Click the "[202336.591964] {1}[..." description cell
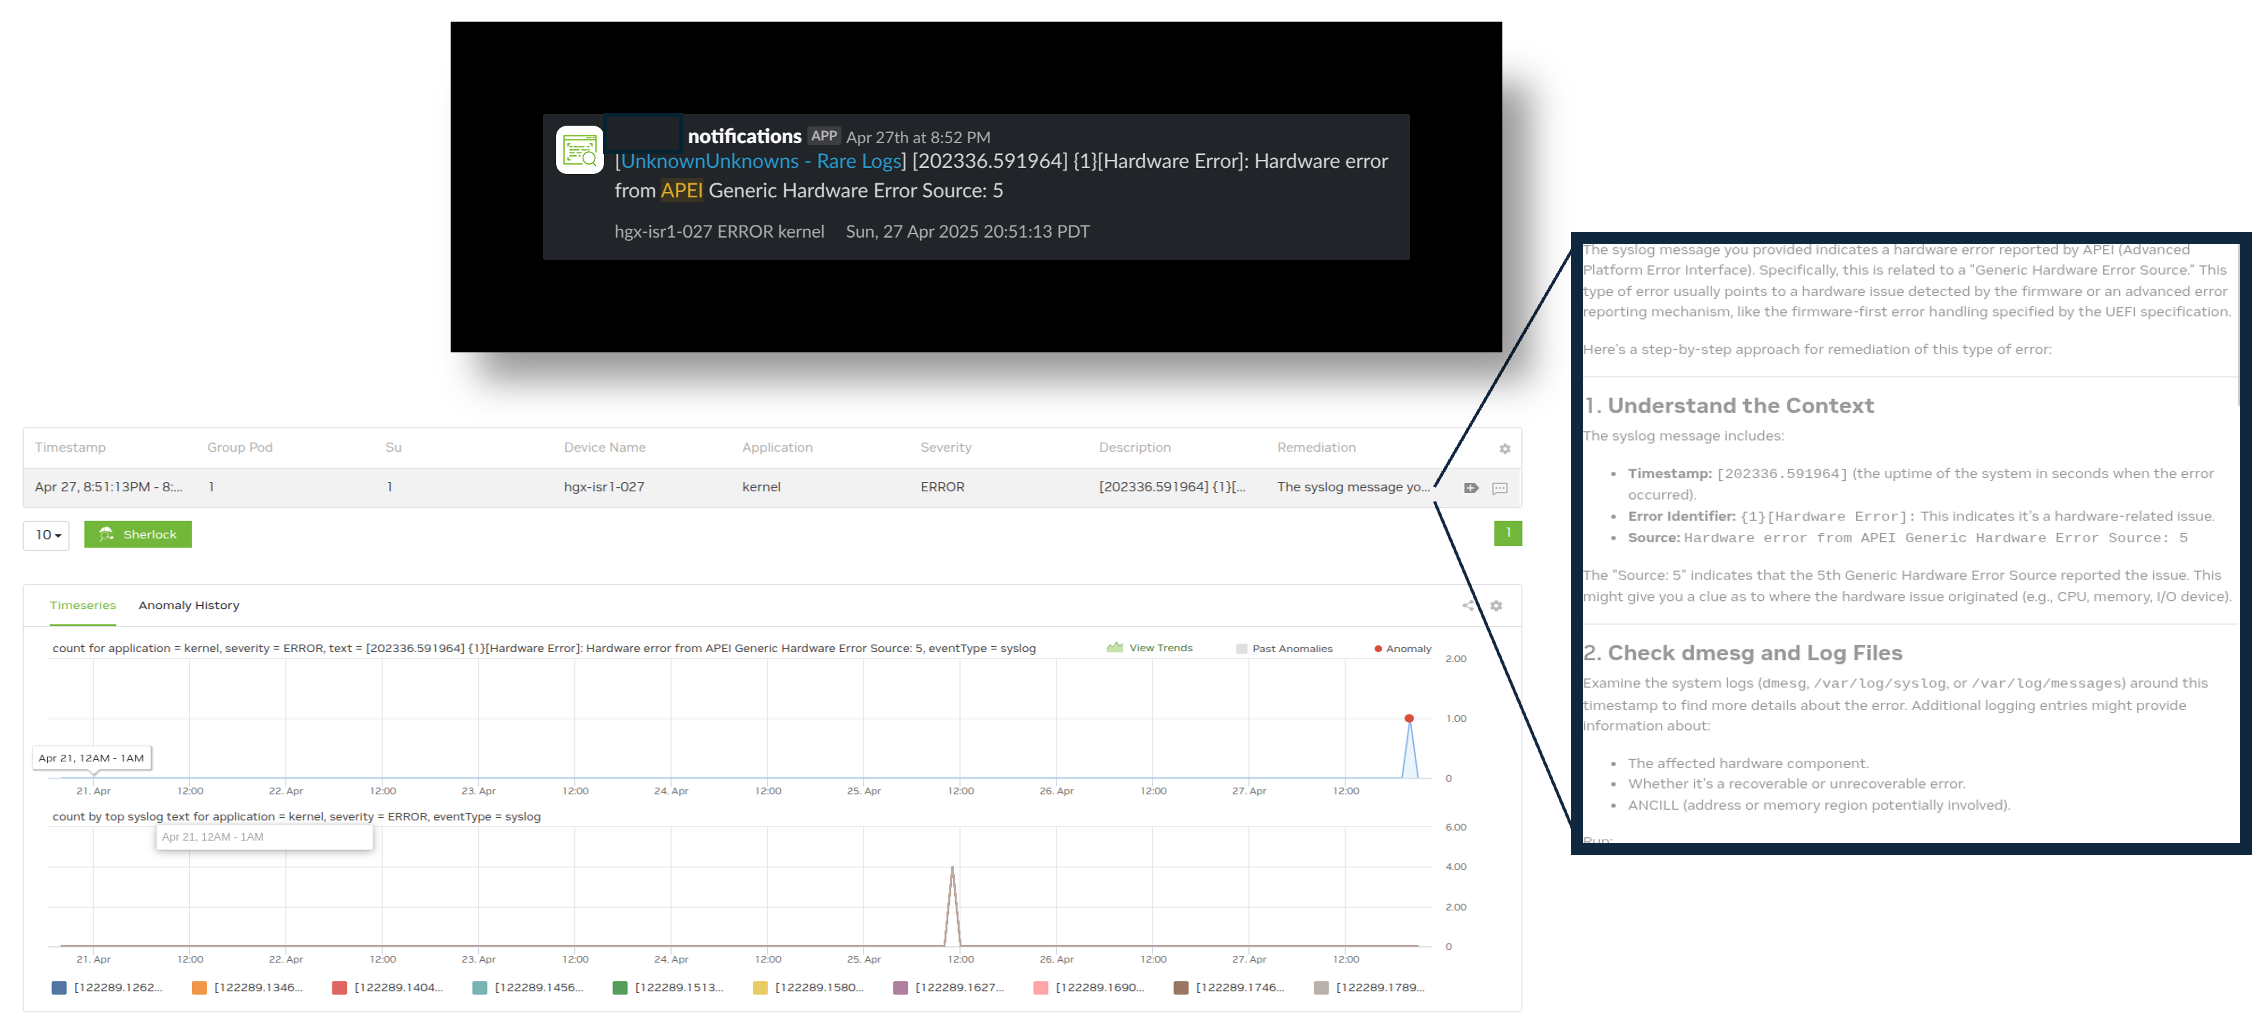The image size is (2266, 1031). coord(1172,487)
